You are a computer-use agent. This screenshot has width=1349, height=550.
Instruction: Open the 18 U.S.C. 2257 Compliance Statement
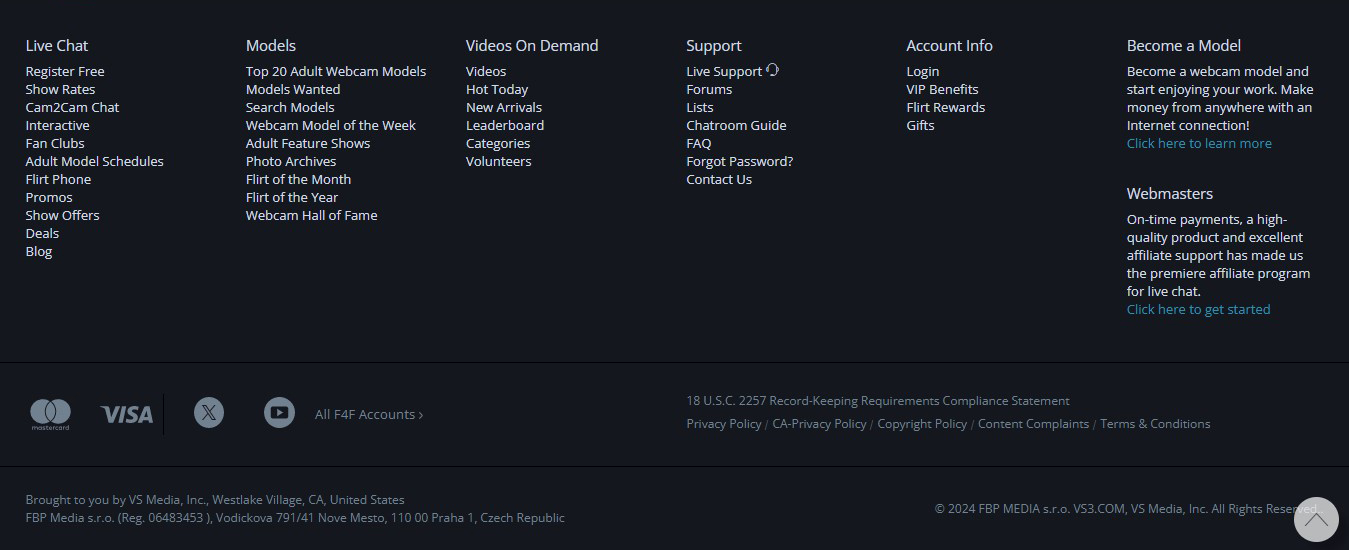pyautogui.click(x=877, y=401)
